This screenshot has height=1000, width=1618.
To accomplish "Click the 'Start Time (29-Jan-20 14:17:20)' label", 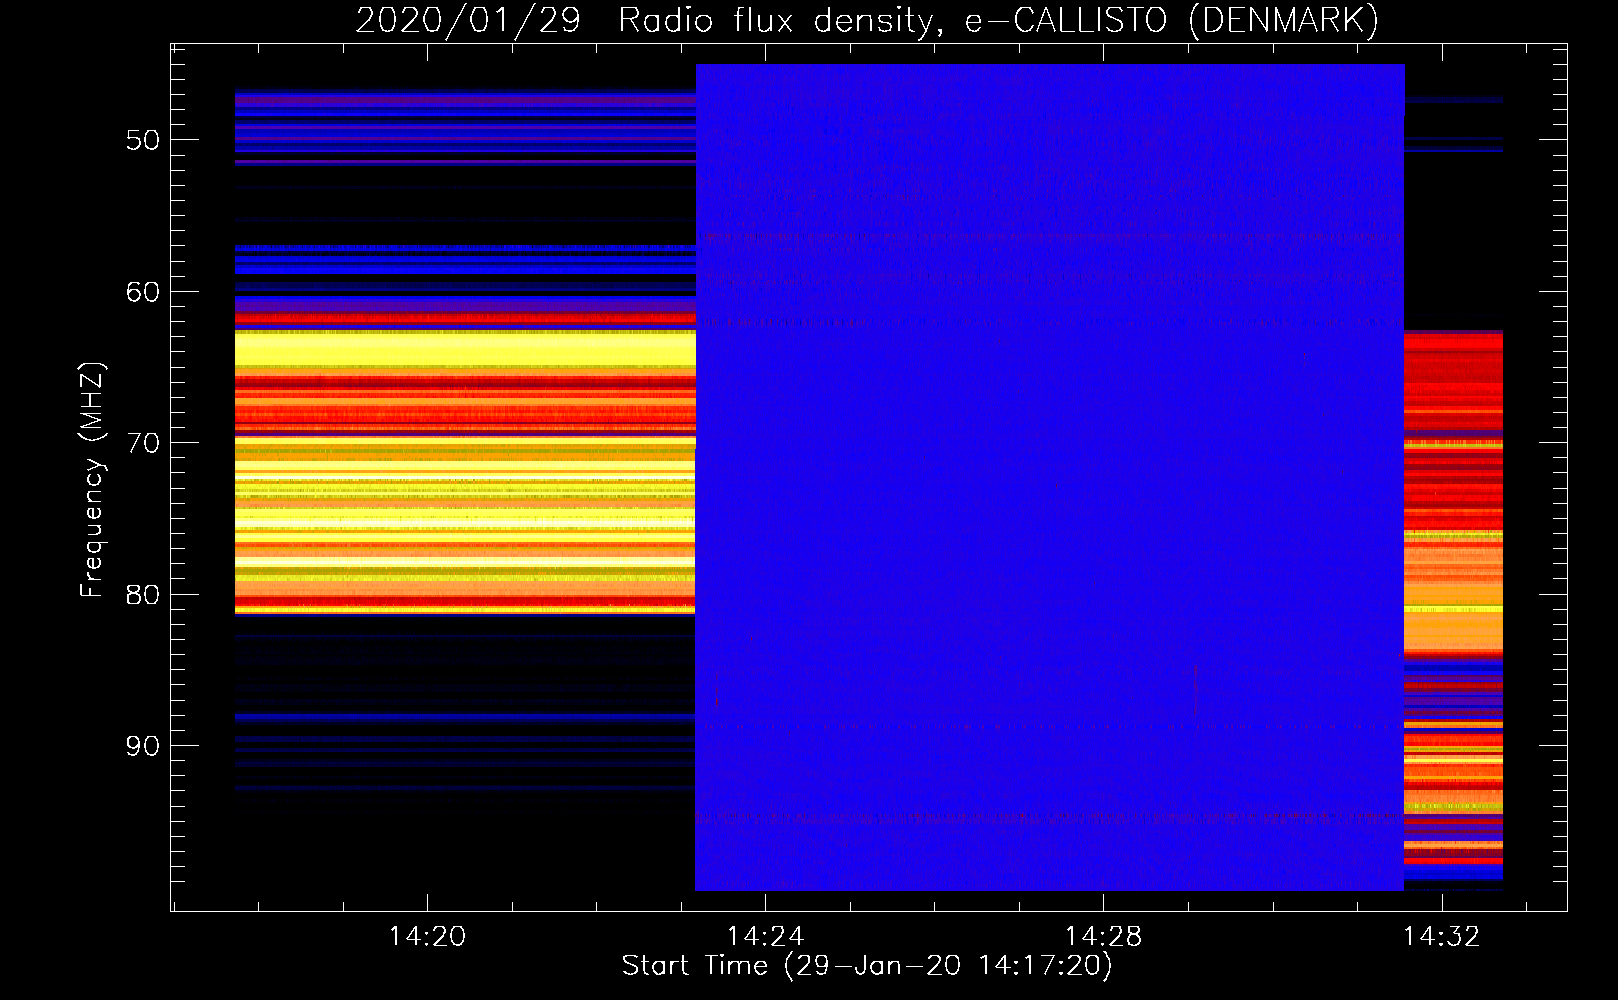I will point(867,966).
